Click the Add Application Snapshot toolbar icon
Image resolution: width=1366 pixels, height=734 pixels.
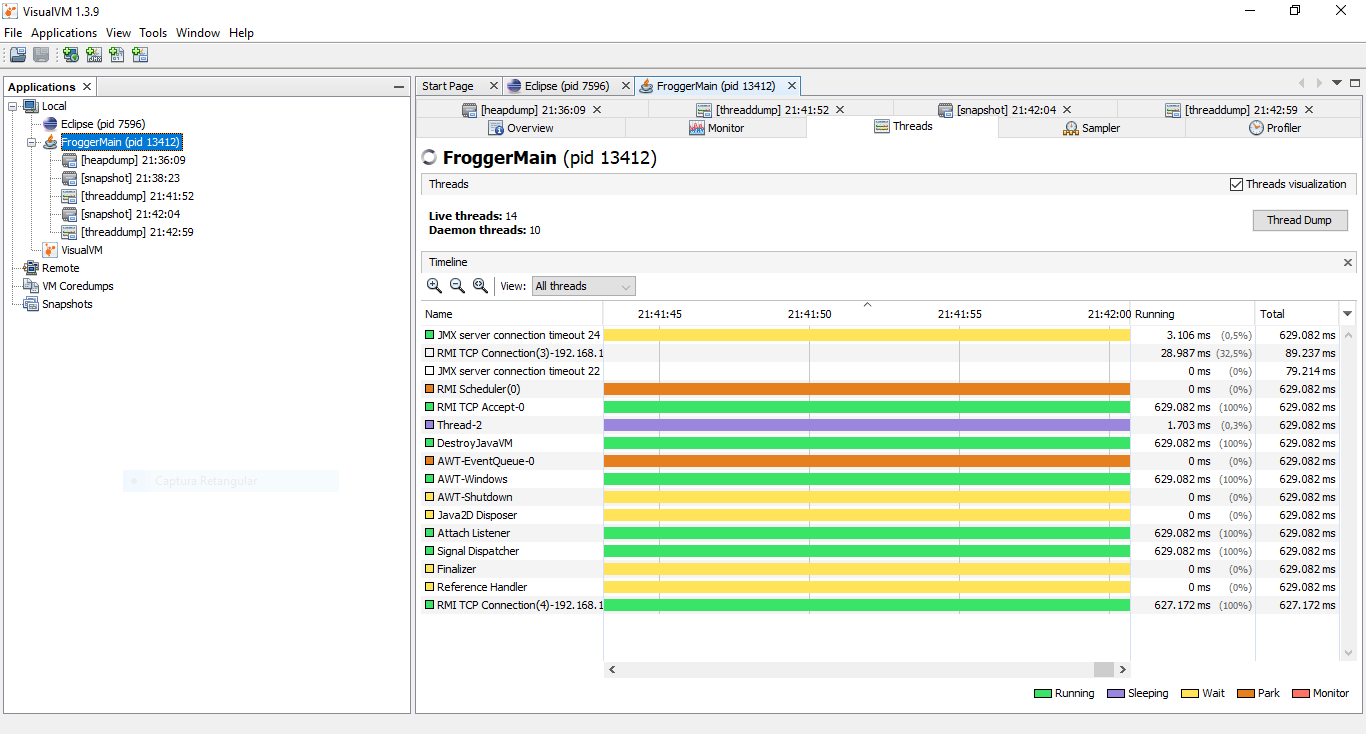(140, 55)
